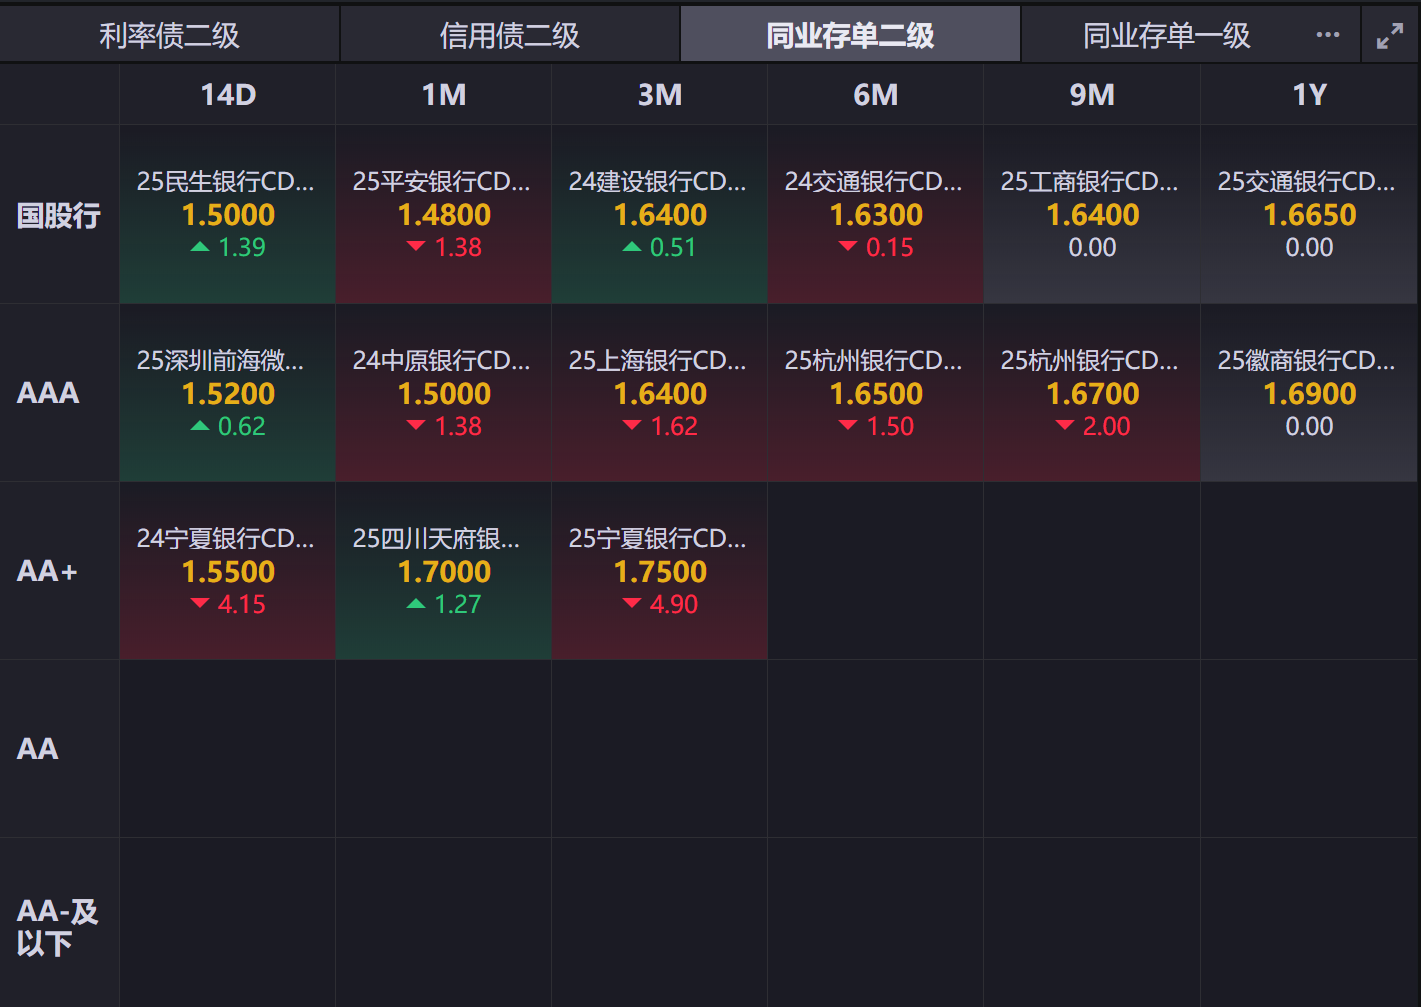Open the more tabs ellipsis menu
This screenshot has width=1421, height=1007.
(1328, 35)
